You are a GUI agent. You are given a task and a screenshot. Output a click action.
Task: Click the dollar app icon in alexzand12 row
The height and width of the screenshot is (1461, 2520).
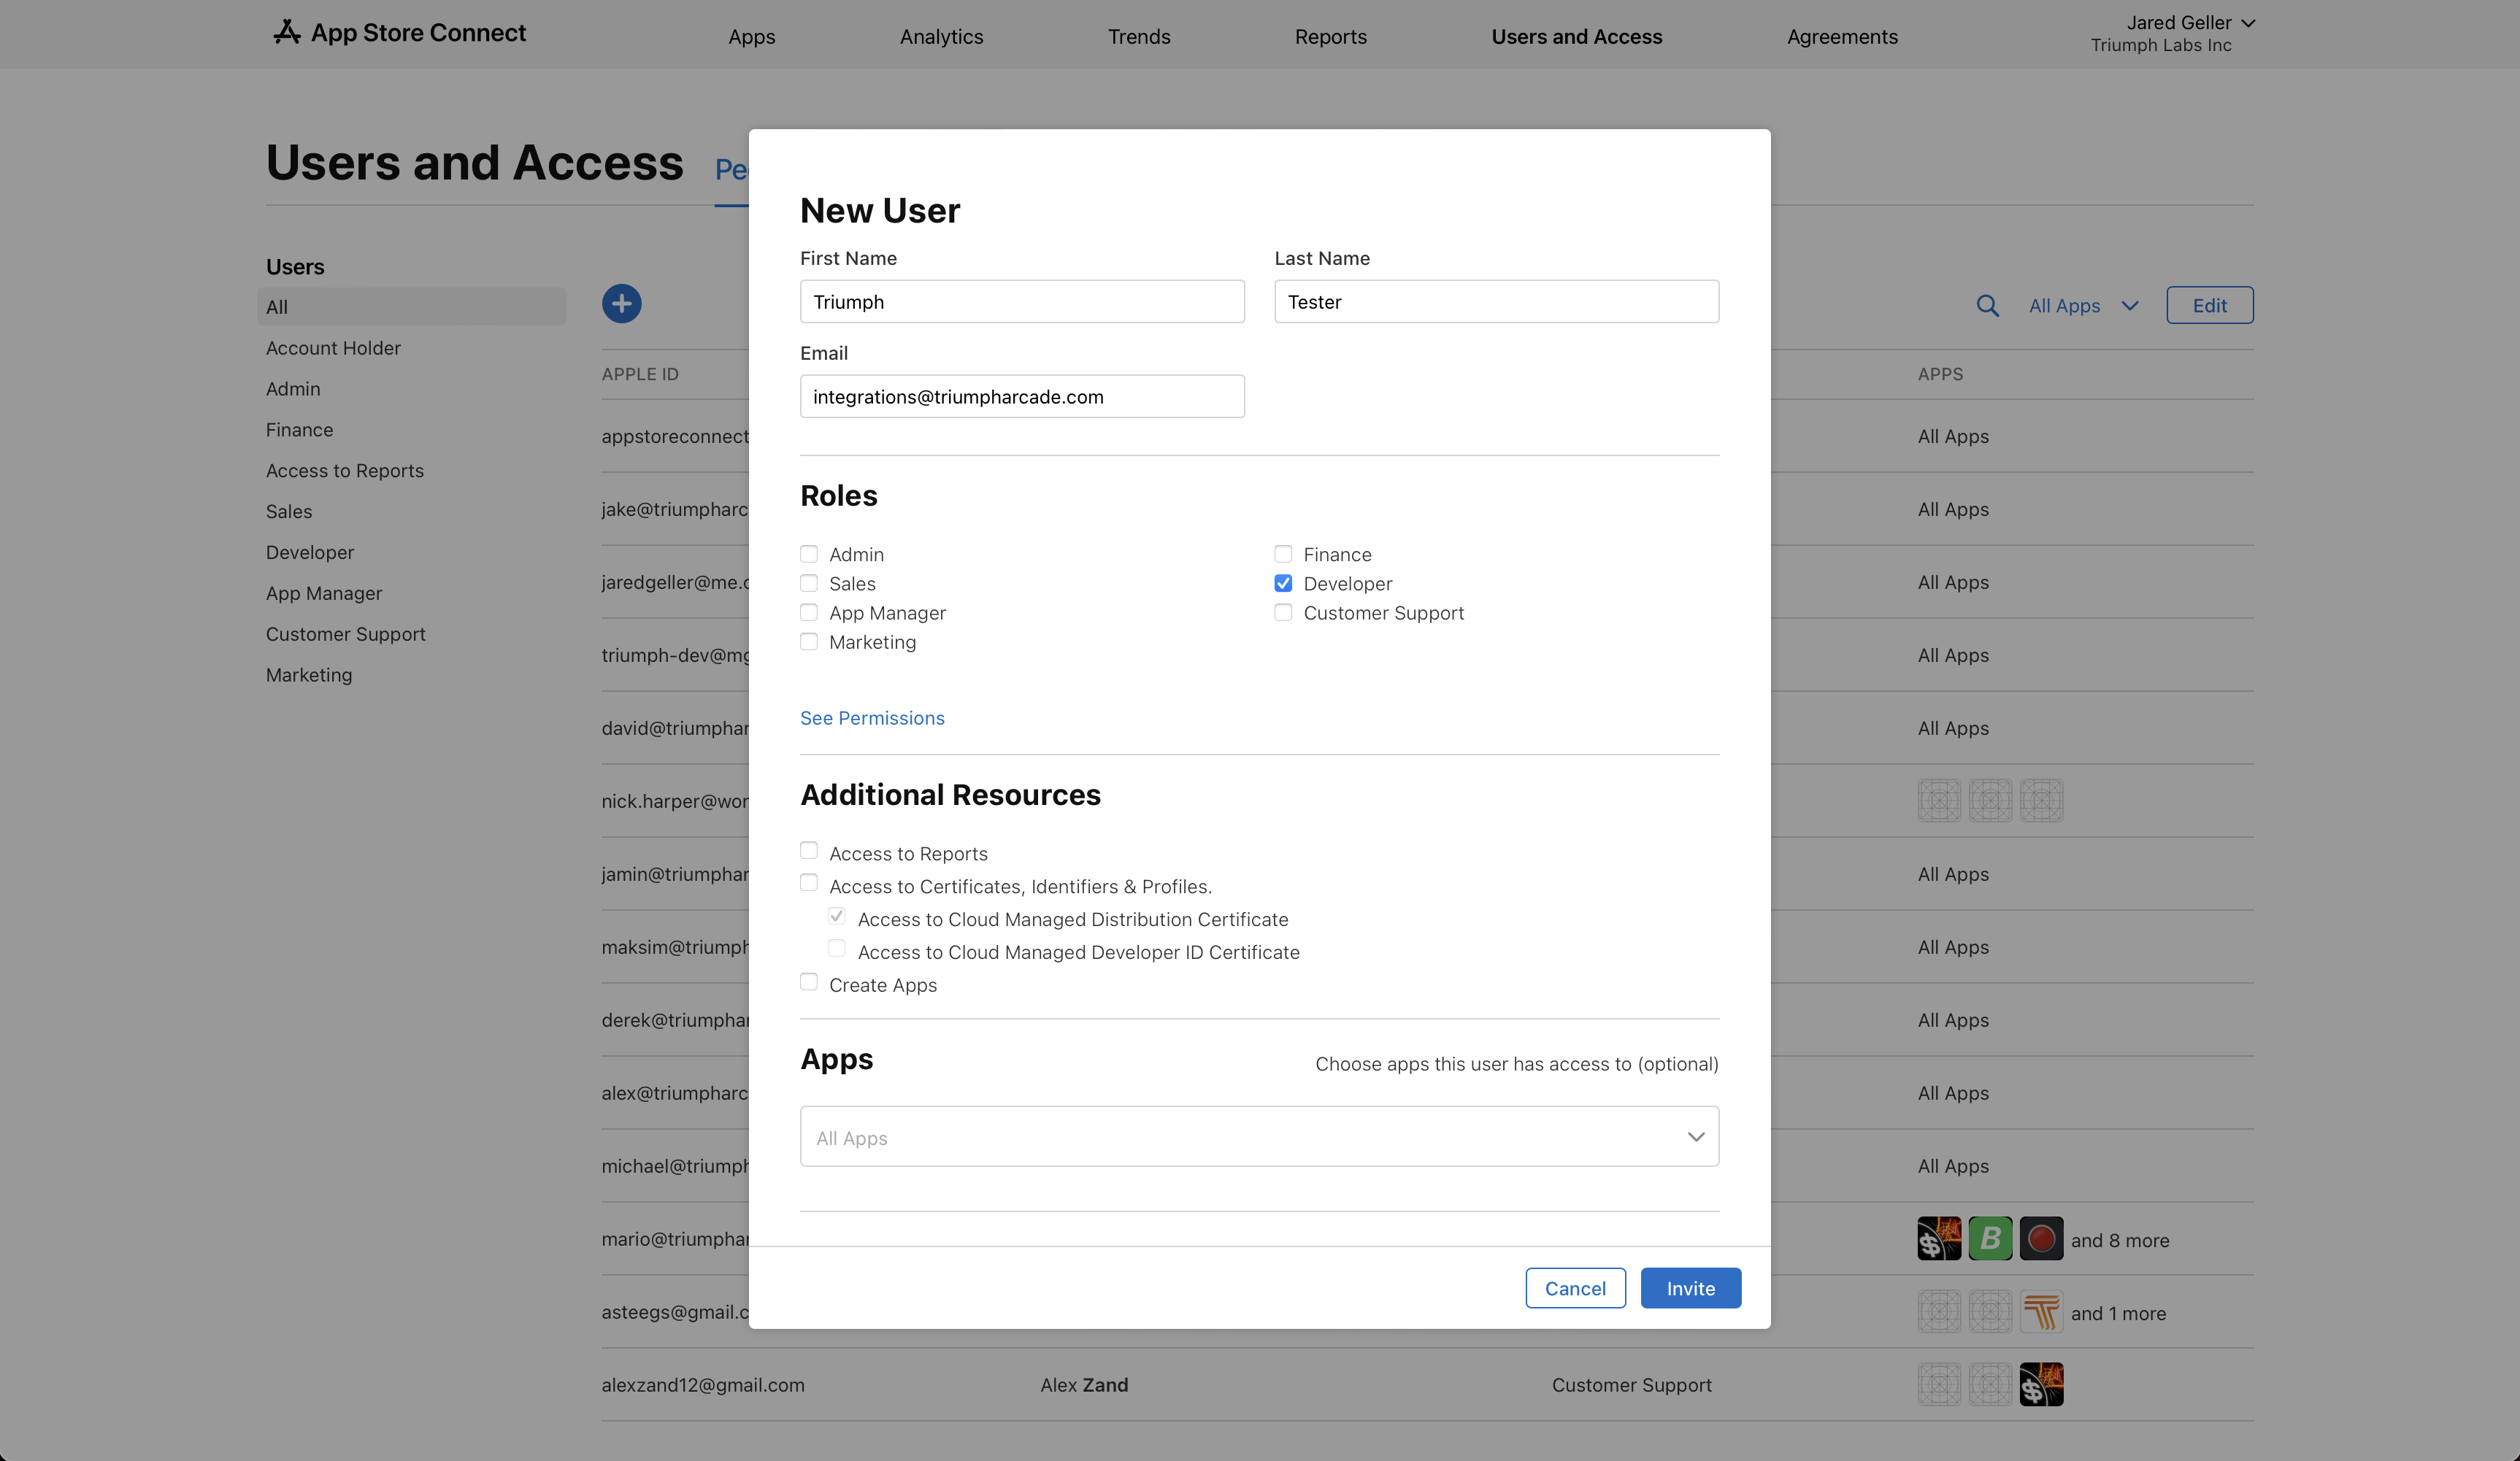2041,1384
